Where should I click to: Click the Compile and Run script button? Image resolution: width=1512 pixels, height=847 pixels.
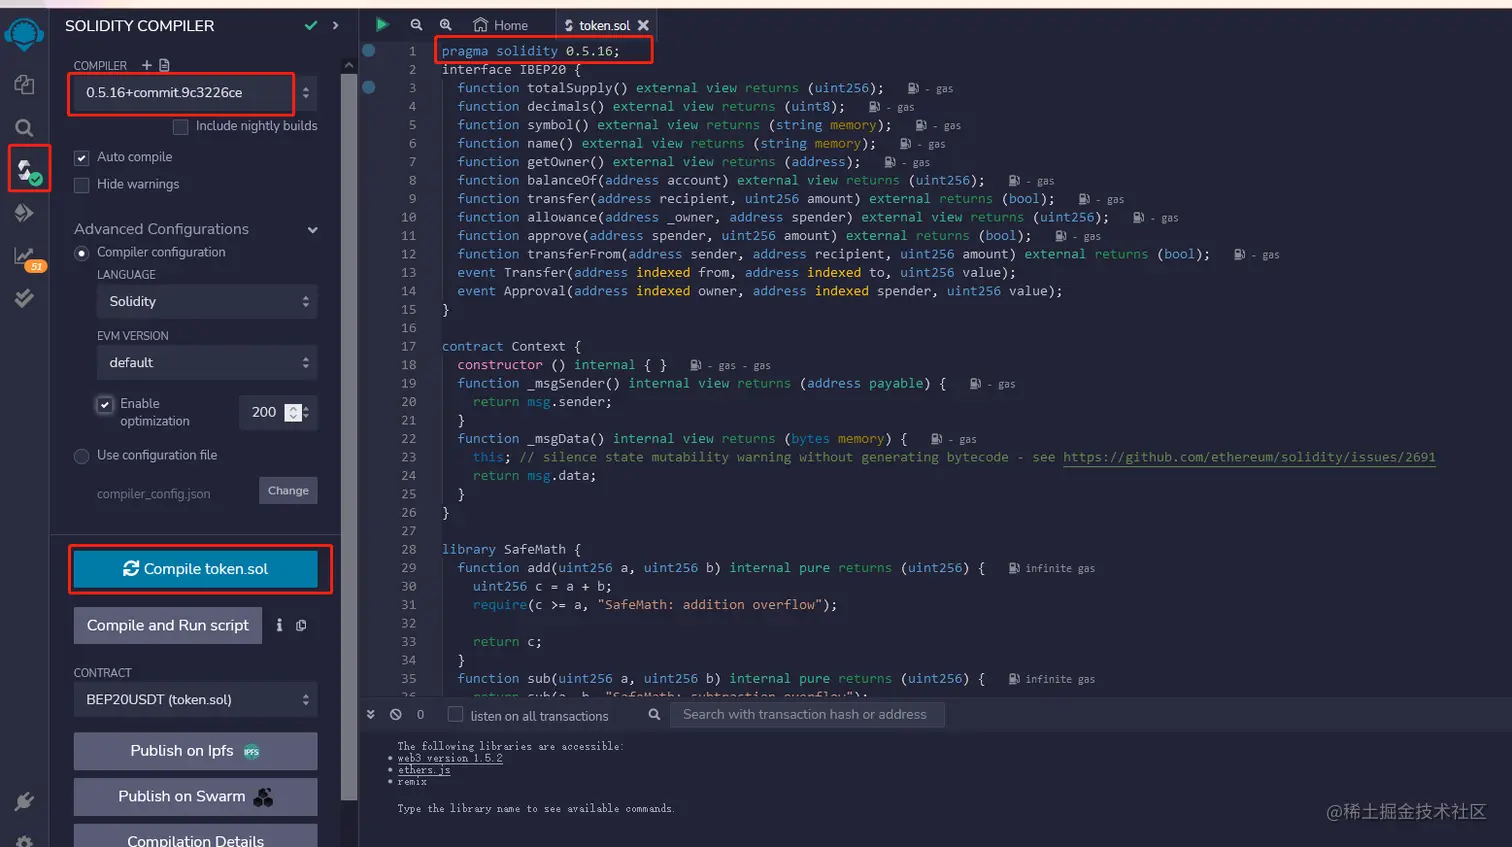pyautogui.click(x=168, y=625)
